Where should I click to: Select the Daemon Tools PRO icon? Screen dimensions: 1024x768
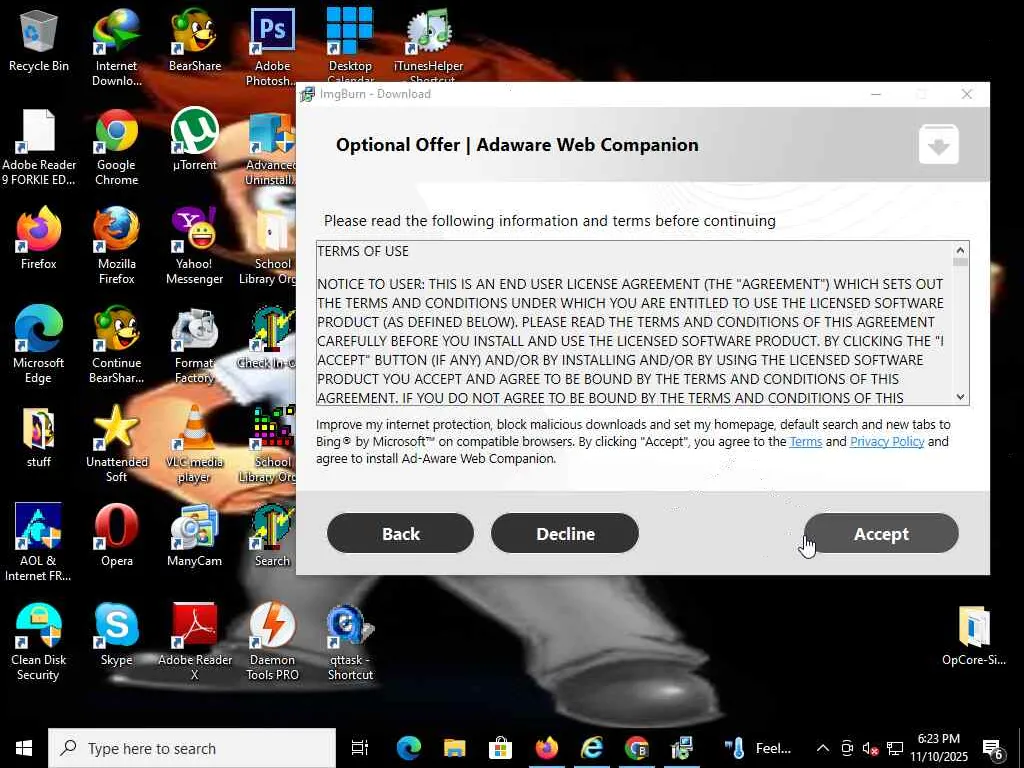click(x=272, y=641)
